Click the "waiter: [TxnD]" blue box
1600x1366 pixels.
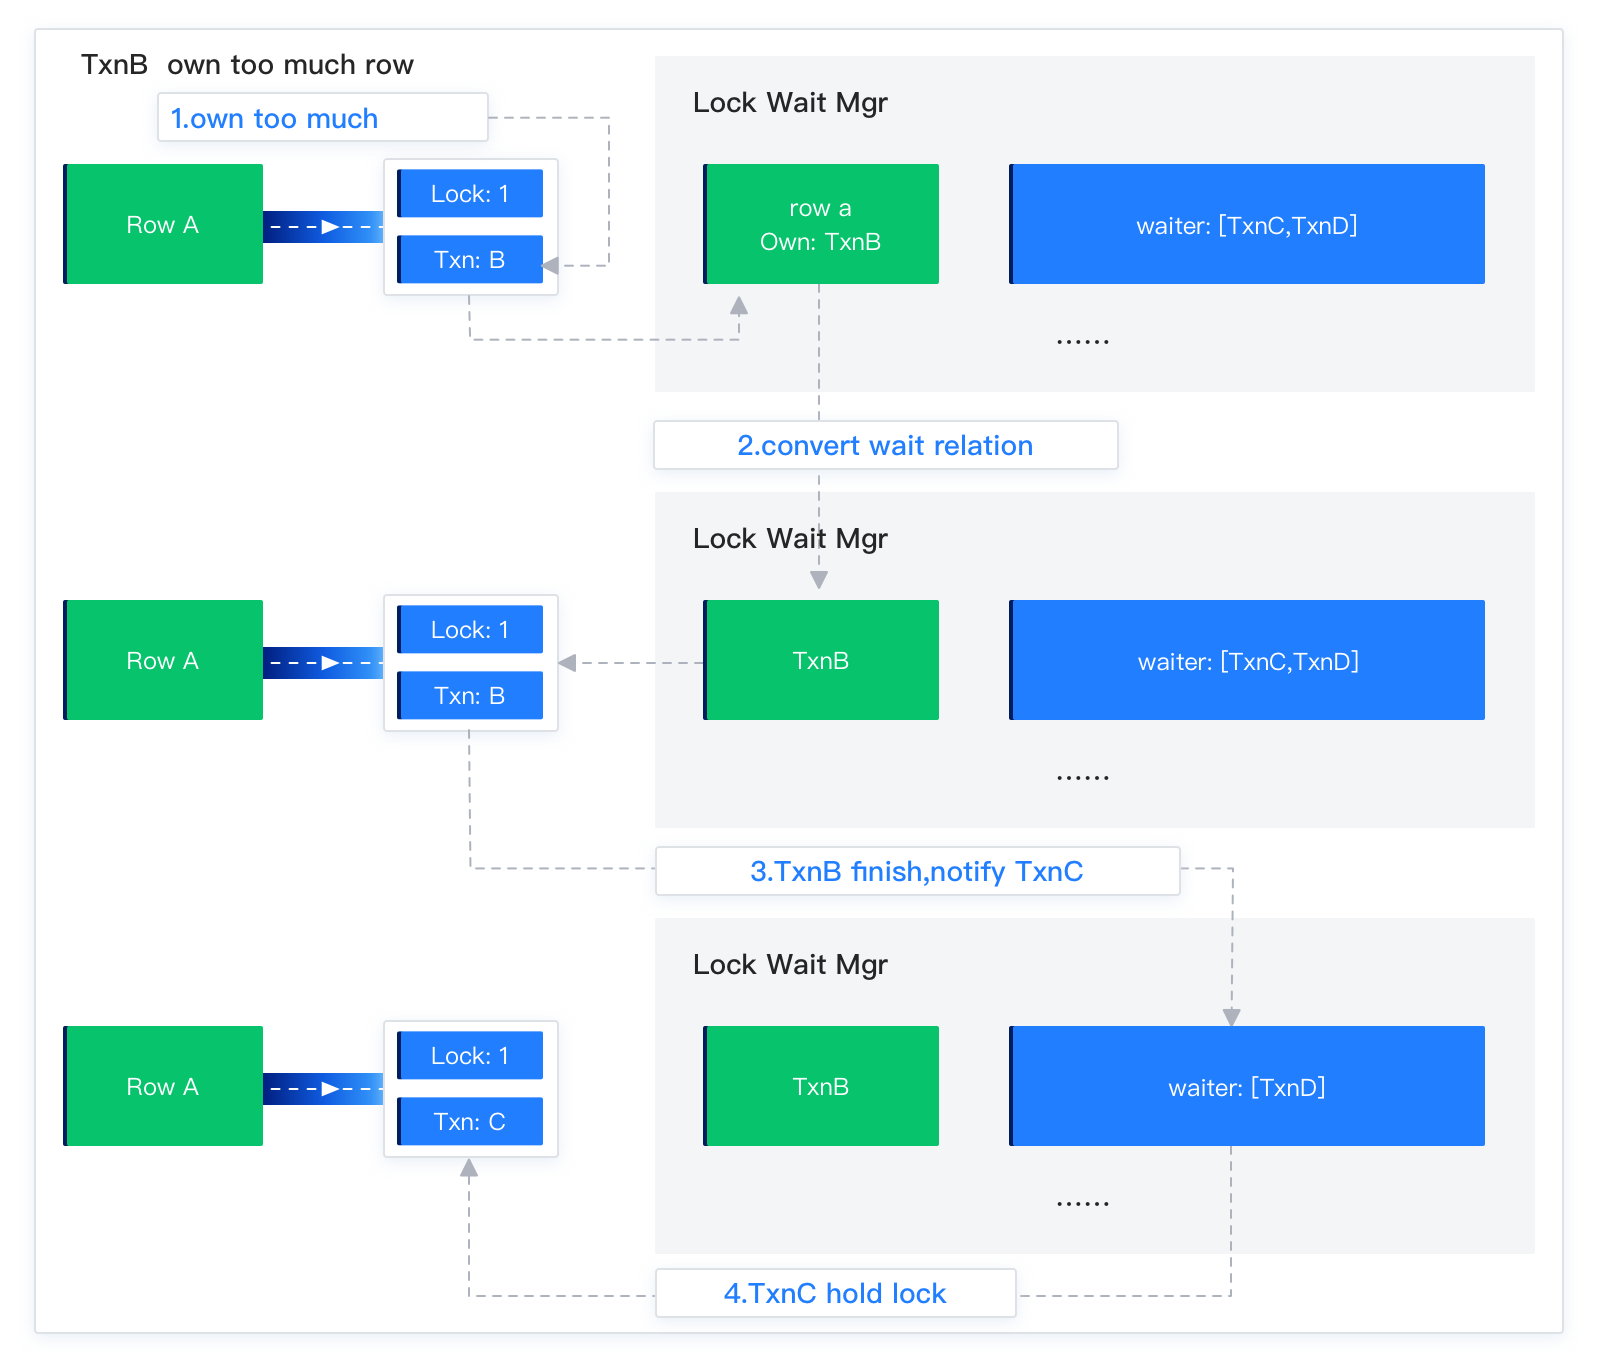(x=1247, y=1086)
